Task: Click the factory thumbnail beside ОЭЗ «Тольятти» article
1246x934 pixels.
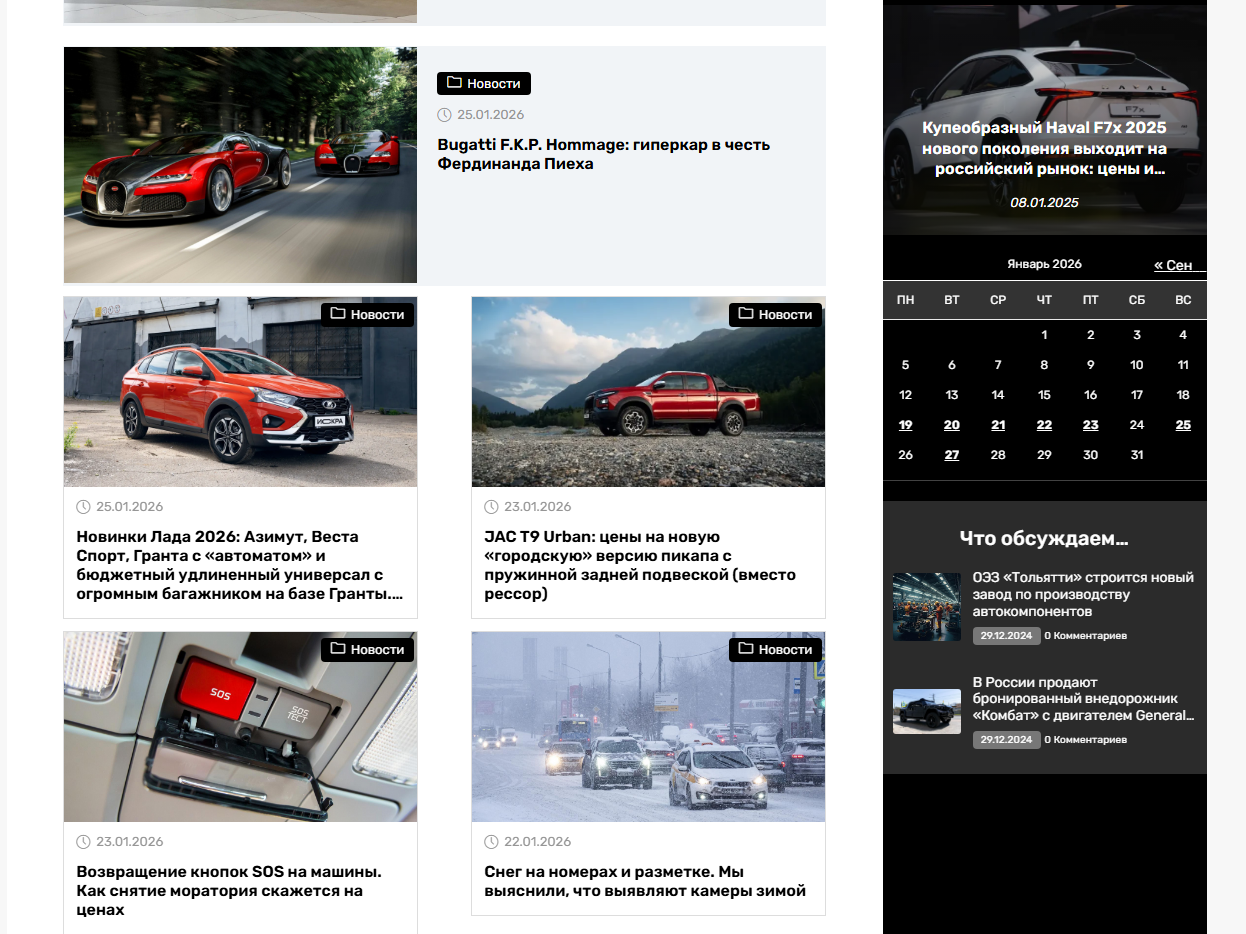Action: (x=927, y=607)
